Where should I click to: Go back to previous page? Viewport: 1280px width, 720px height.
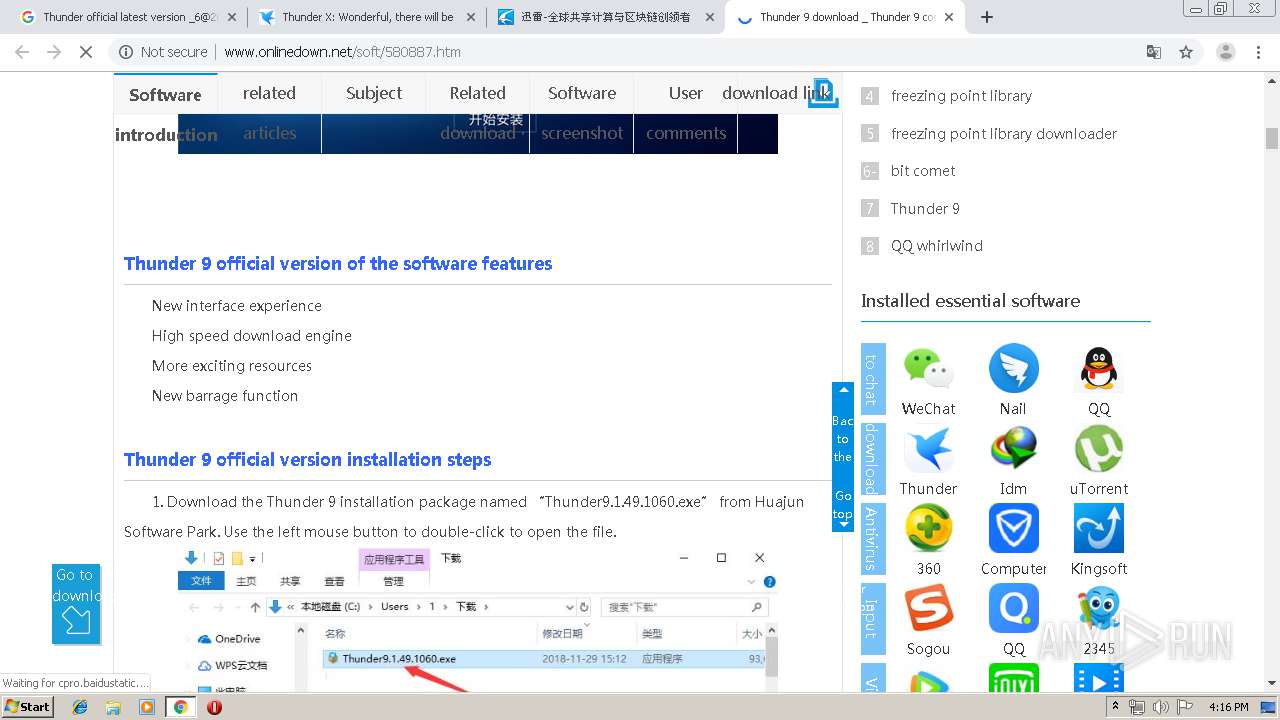tap(22, 52)
